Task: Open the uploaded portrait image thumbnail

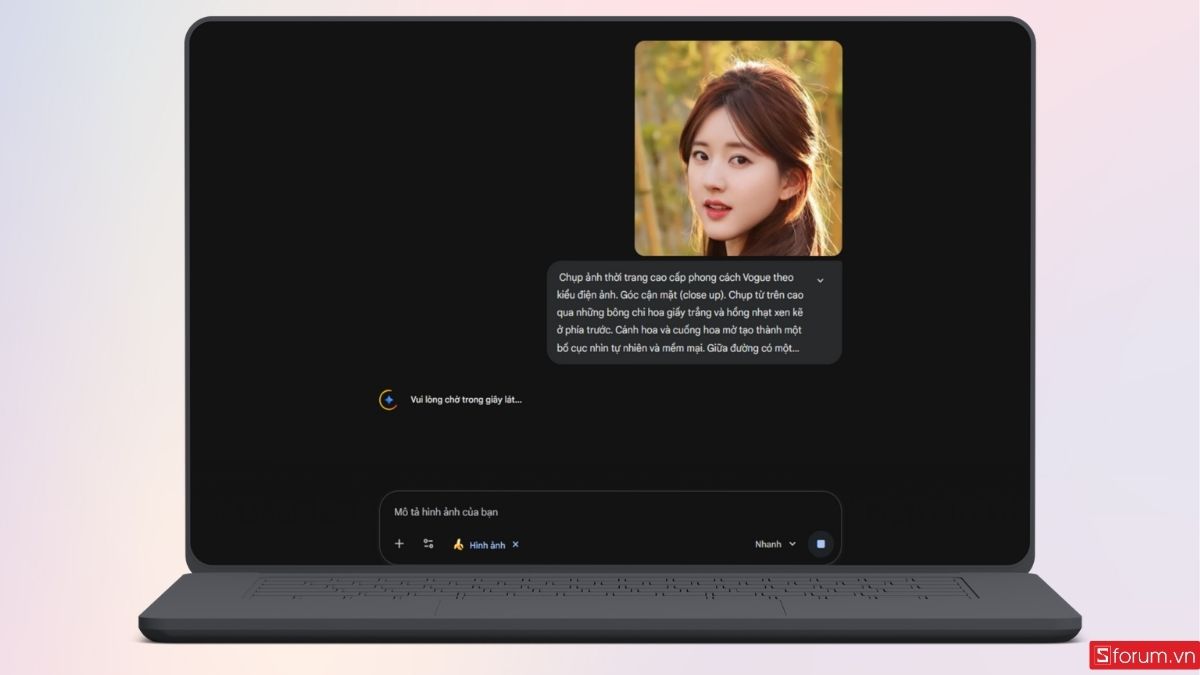Action: (738, 148)
